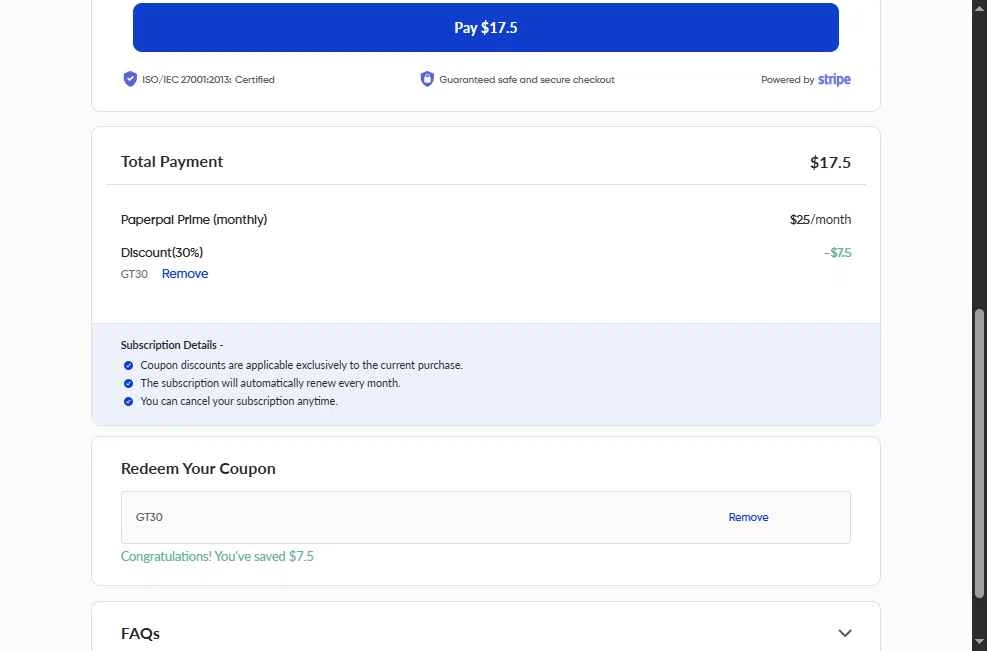The image size is (987, 651).
Task: Click the Pay $17.5 button
Action: click(x=485, y=28)
